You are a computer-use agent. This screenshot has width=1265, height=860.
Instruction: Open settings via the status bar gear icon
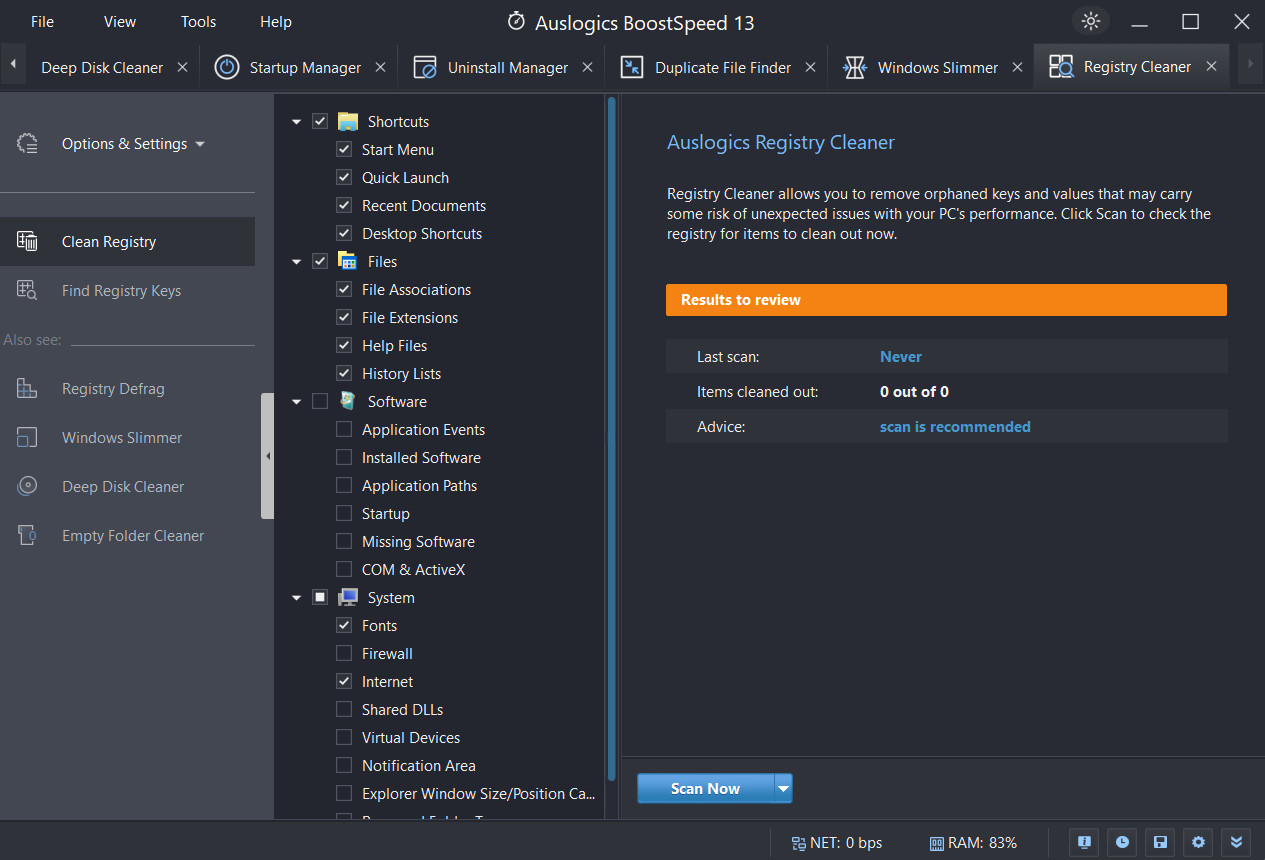(x=1198, y=842)
